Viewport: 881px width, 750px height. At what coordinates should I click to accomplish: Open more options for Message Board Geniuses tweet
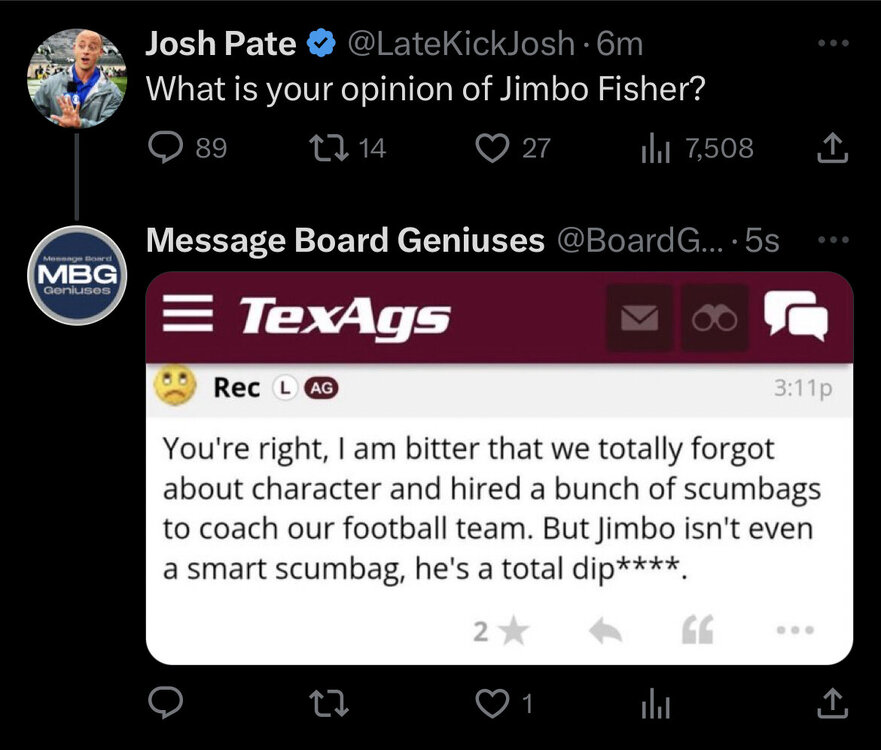point(832,240)
